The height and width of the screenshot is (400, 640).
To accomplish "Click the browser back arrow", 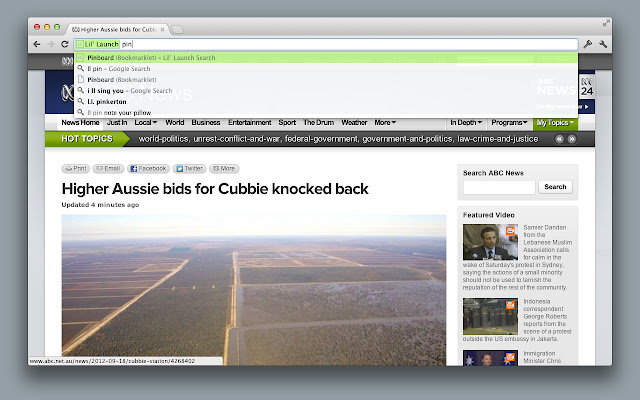I will click(37, 44).
